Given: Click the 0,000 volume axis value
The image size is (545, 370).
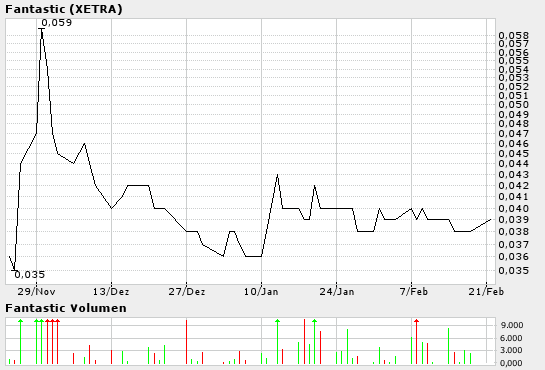Looking at the screenshot, I should click(x=512, y=363).
